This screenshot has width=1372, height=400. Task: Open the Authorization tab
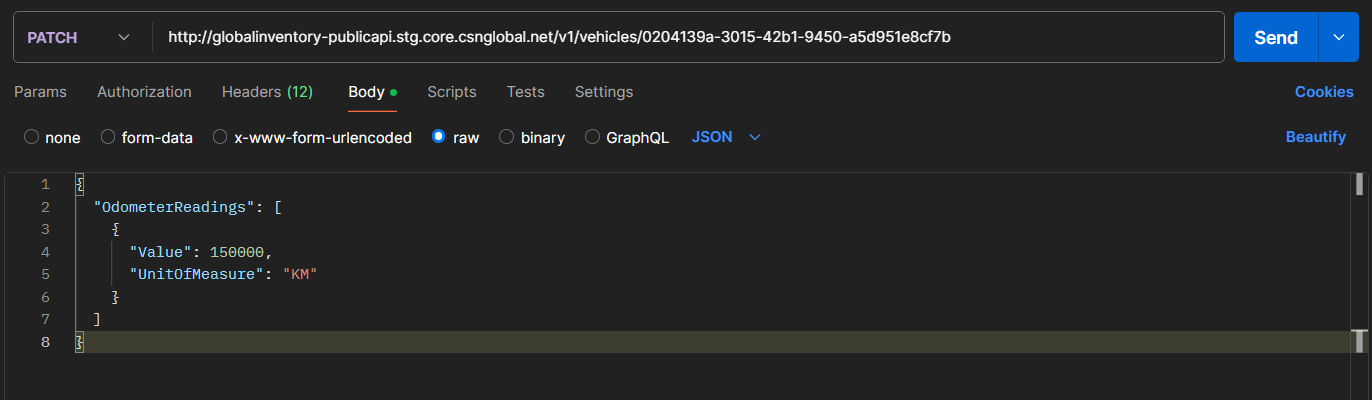coord(144,92)
